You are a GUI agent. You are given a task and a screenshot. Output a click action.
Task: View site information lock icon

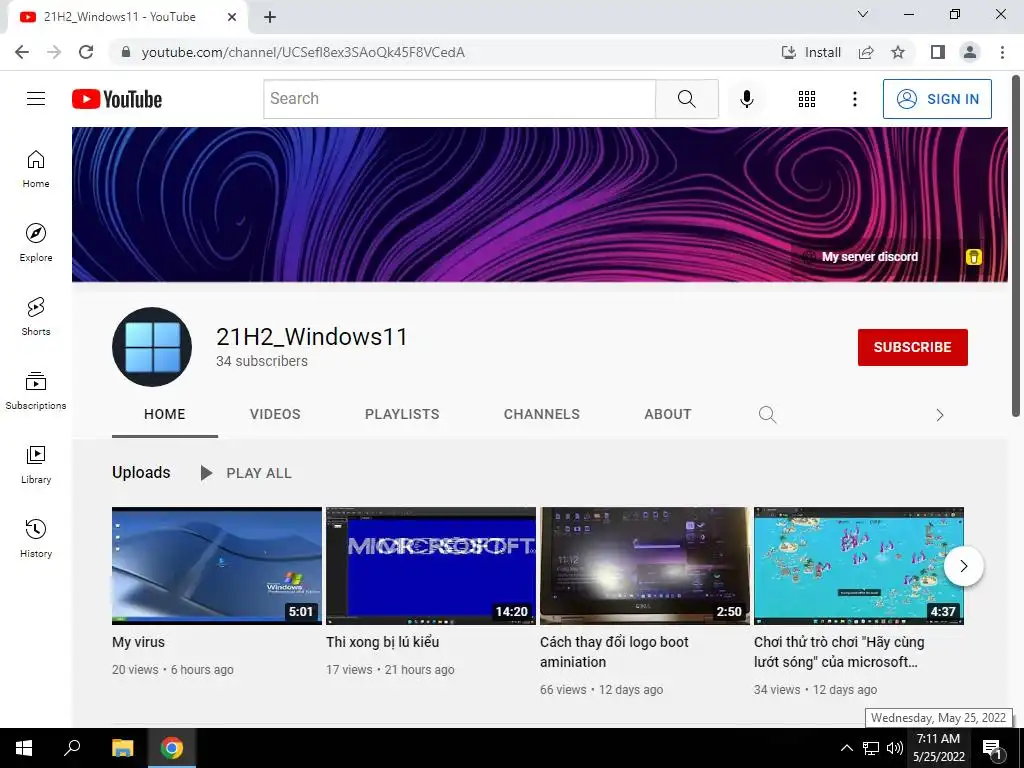pyautogui.click(x=126, y=52)
